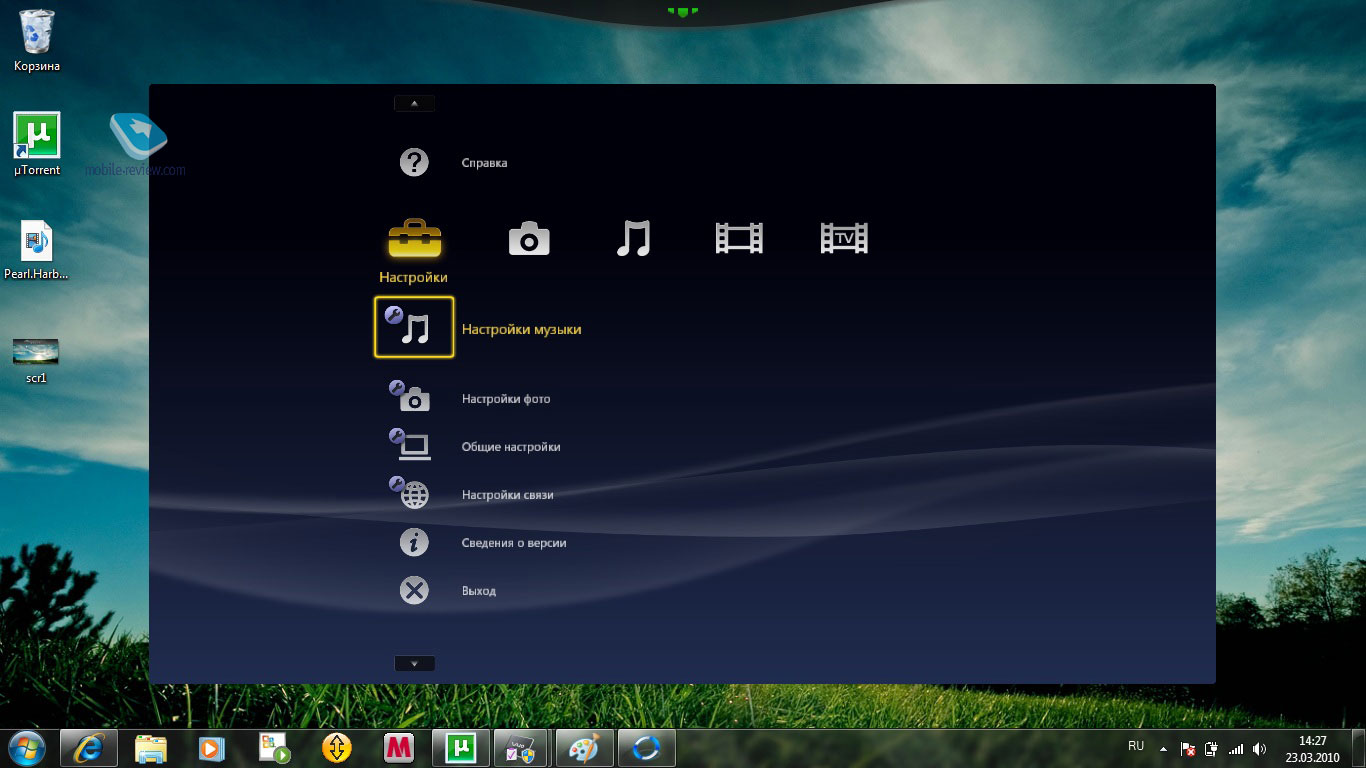Select the Video film strip category

(739, 238)
